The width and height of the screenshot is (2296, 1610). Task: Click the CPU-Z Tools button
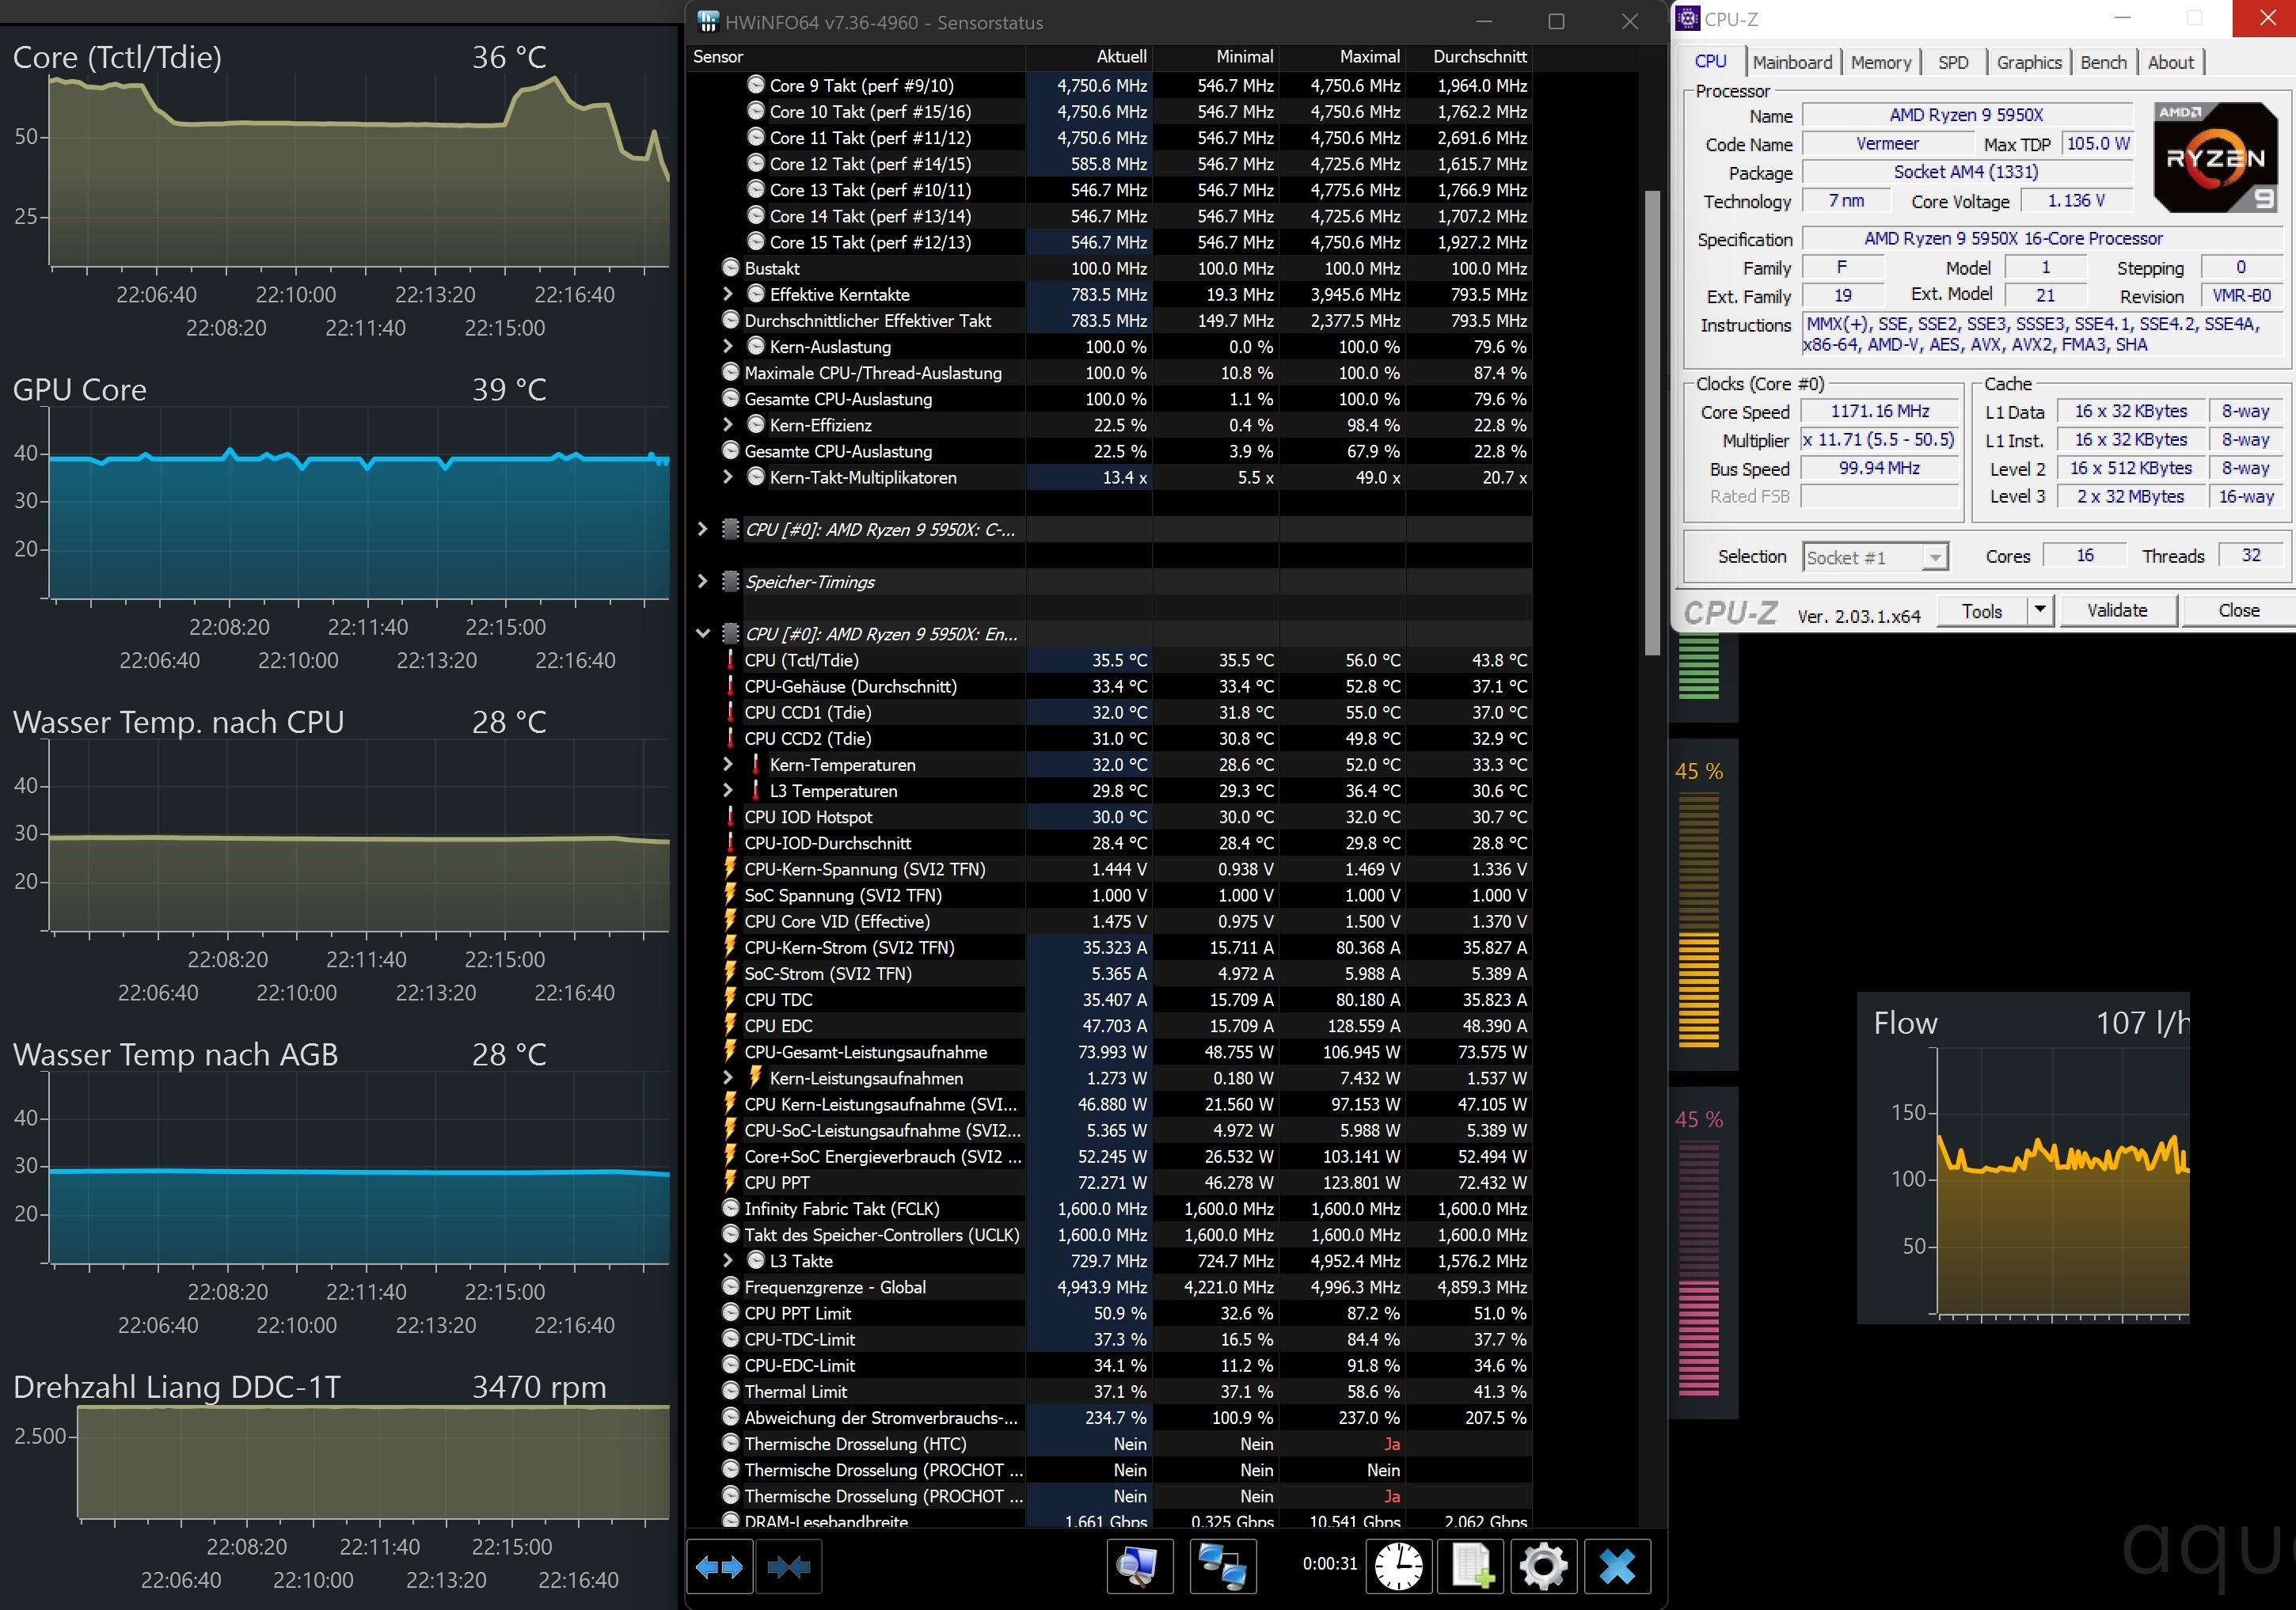click(1982, 610)
